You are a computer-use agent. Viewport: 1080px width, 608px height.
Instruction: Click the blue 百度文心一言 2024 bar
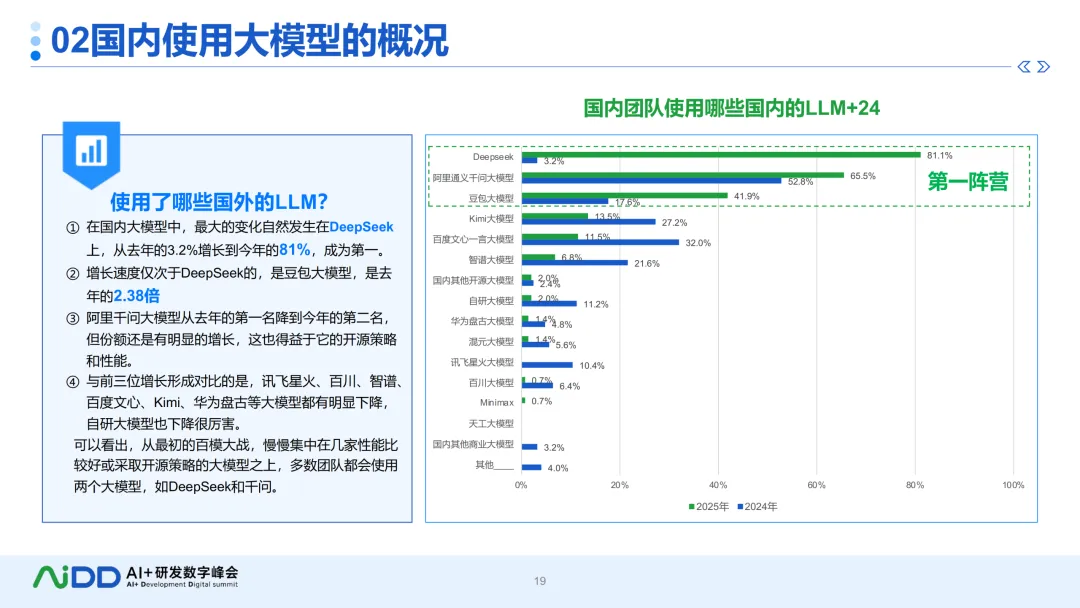601,242
